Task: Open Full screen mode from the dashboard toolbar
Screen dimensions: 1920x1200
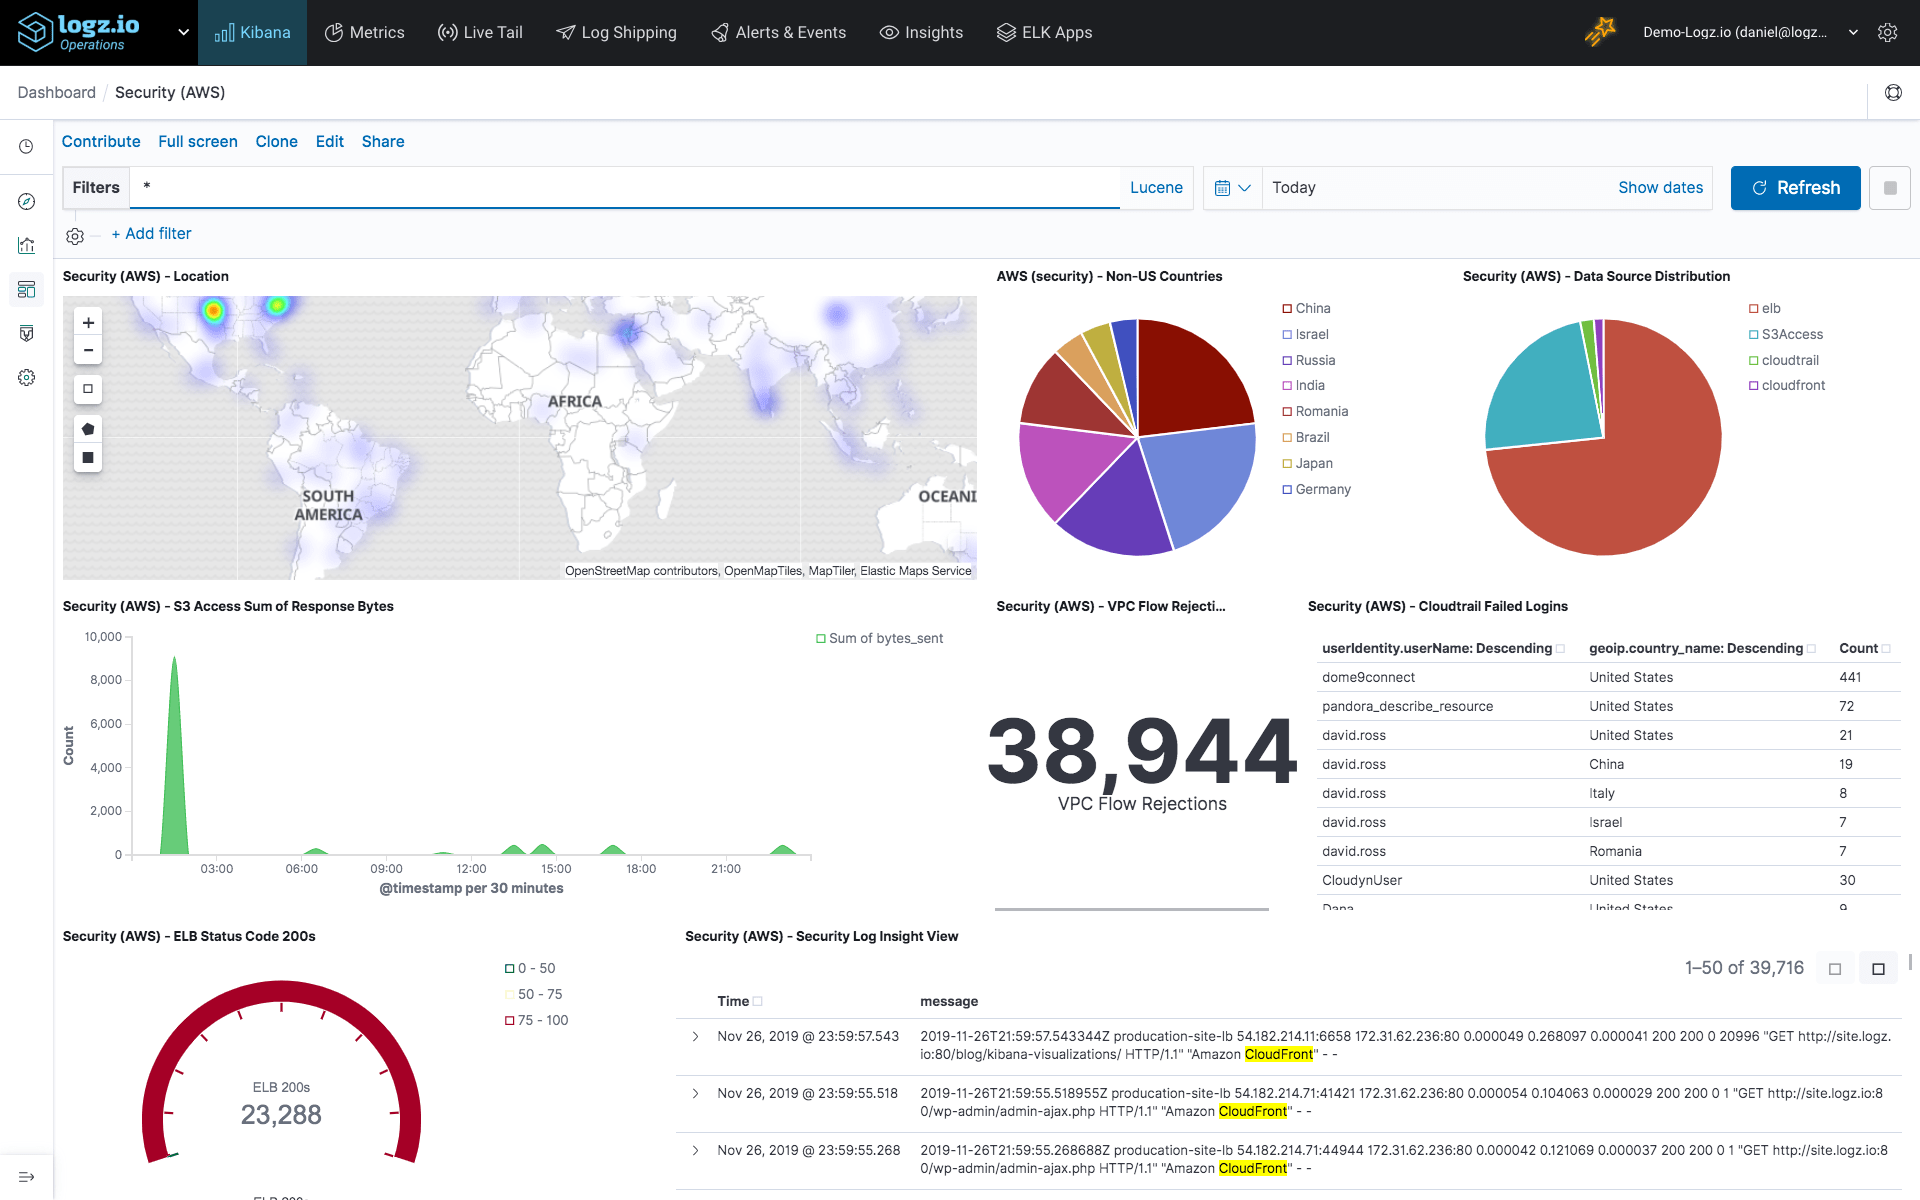Action: pos(197,141)
